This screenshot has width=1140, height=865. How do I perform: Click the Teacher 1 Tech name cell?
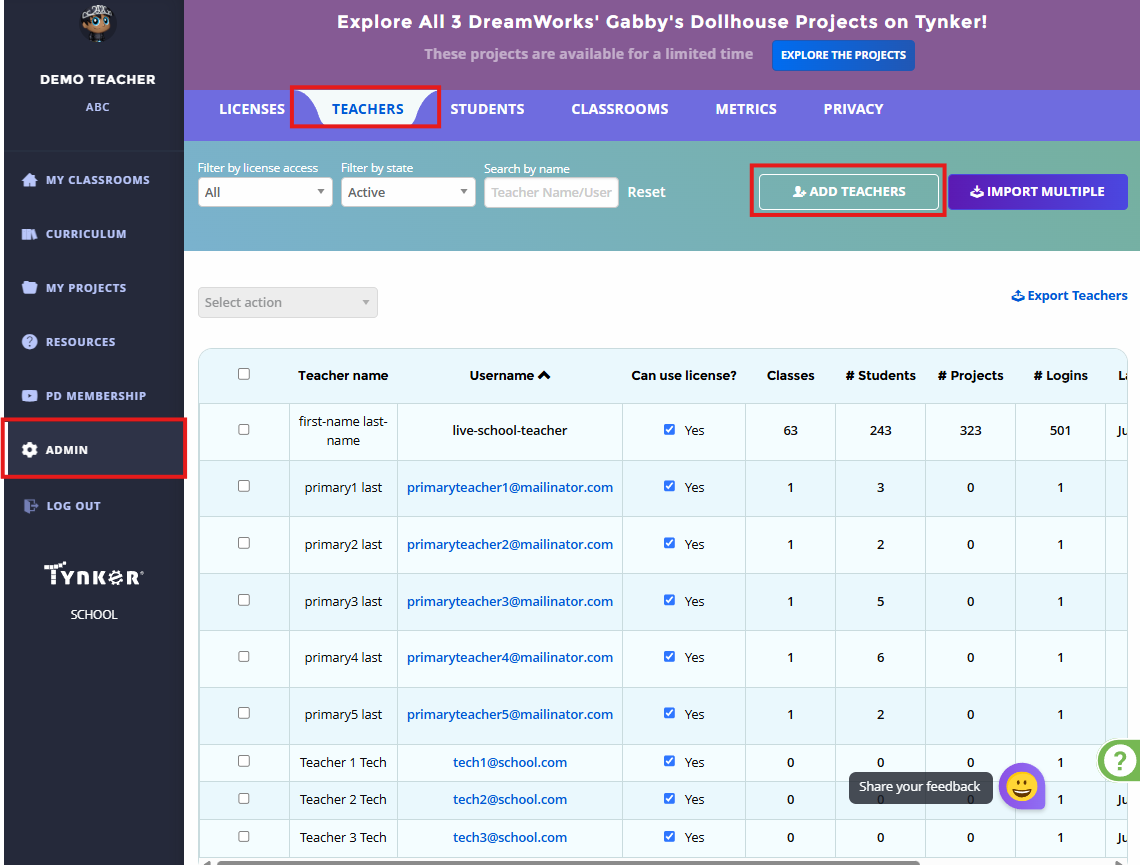coord(343,762)
